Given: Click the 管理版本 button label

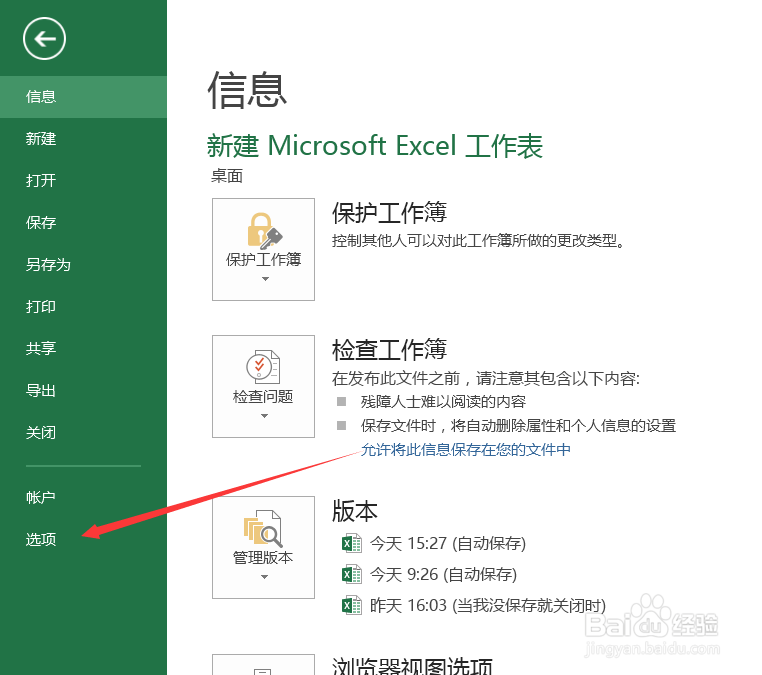Looking at the screenshot, I should point(263,557).
